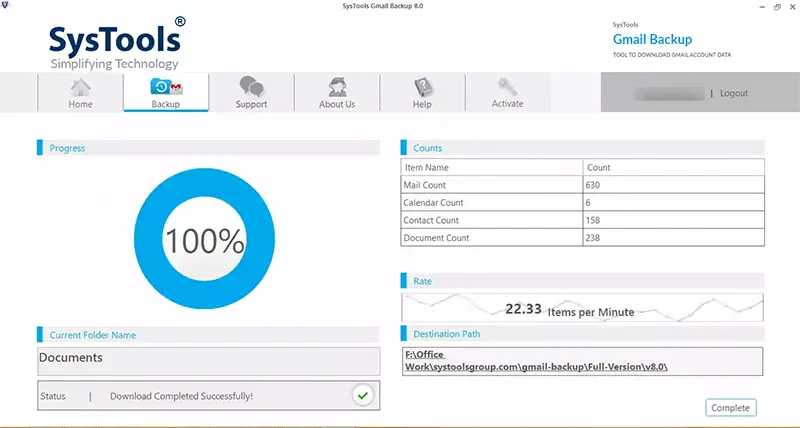This screenshot has height=428, width=800.
Task: Click the Gmail Backup product title
Action: (x=653, y=39)
